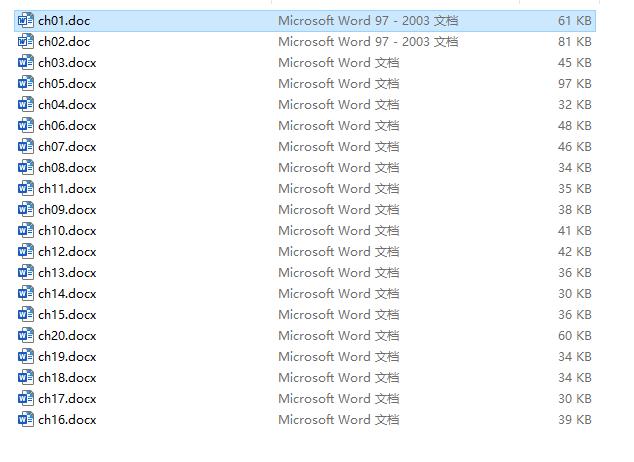This screenshot has height=462, width=634.
Task: Click the name ch20.docx
Action: tap(67, 336)
